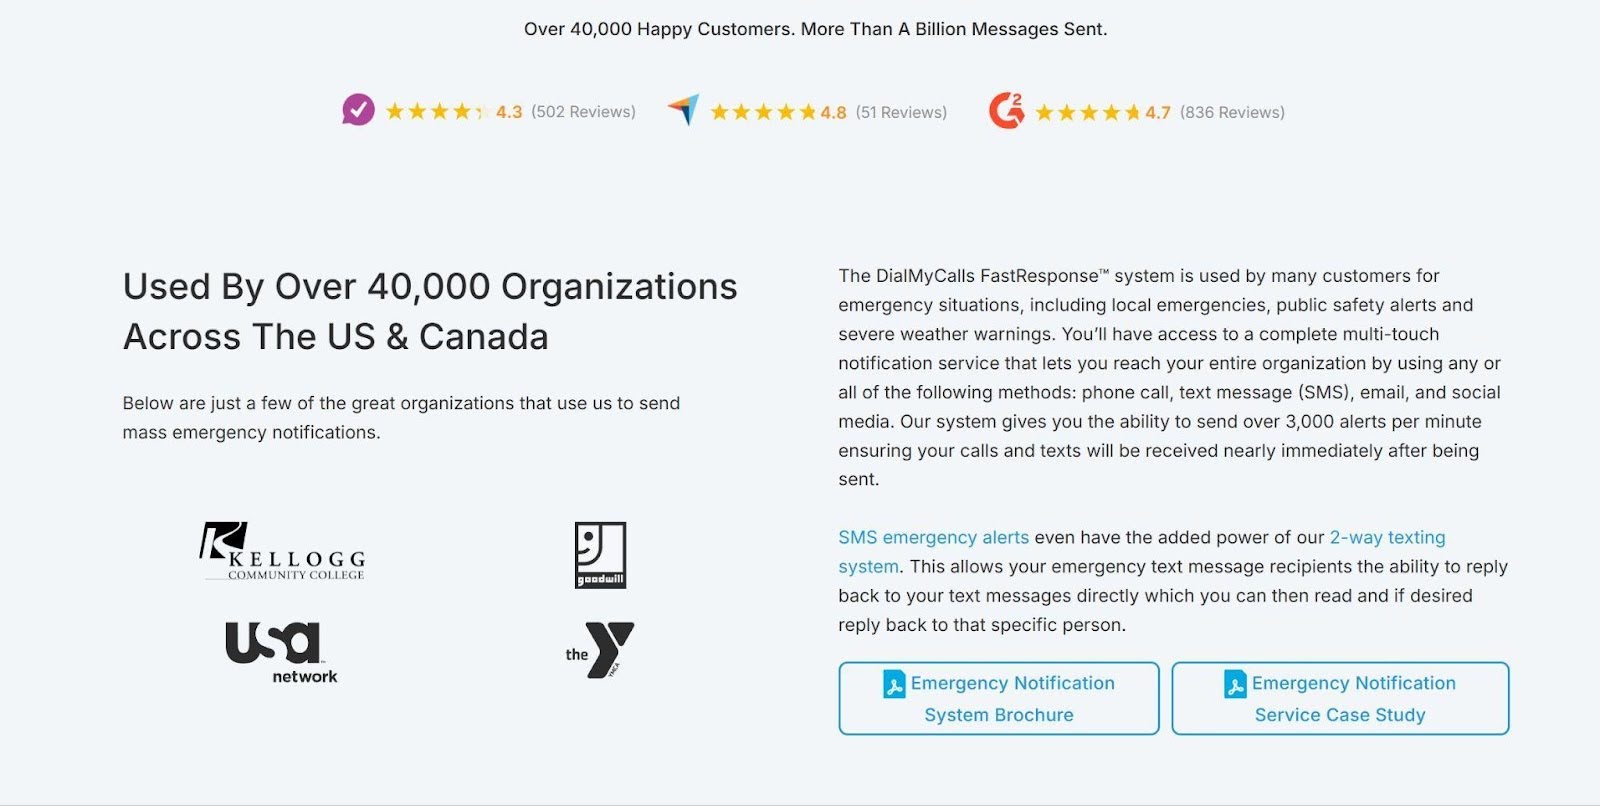Click the Capterra arrow logo icon
The width and height of the screenshot is (1600, 806).
coord(684,109)
